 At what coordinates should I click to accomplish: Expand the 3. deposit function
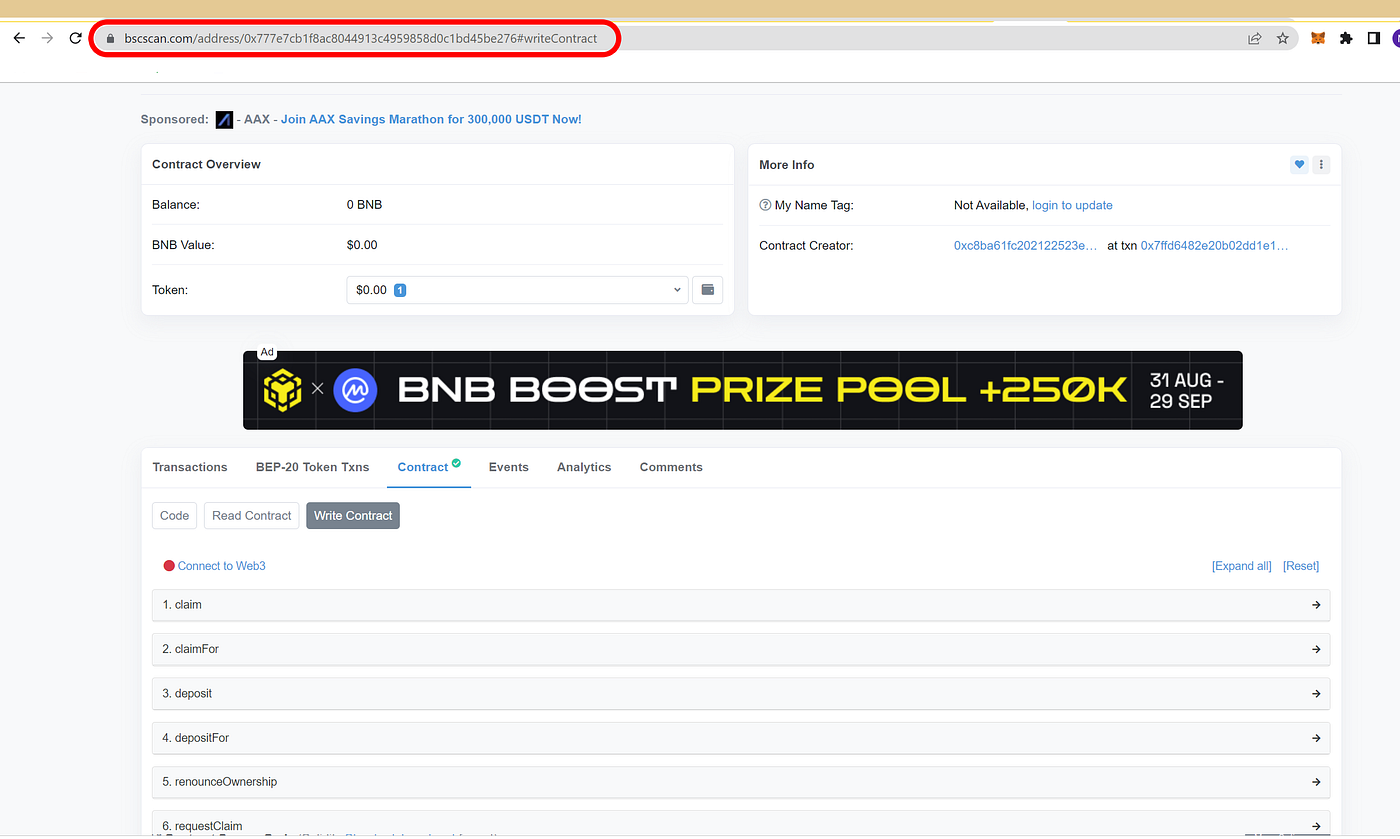(x=741, y=693)
